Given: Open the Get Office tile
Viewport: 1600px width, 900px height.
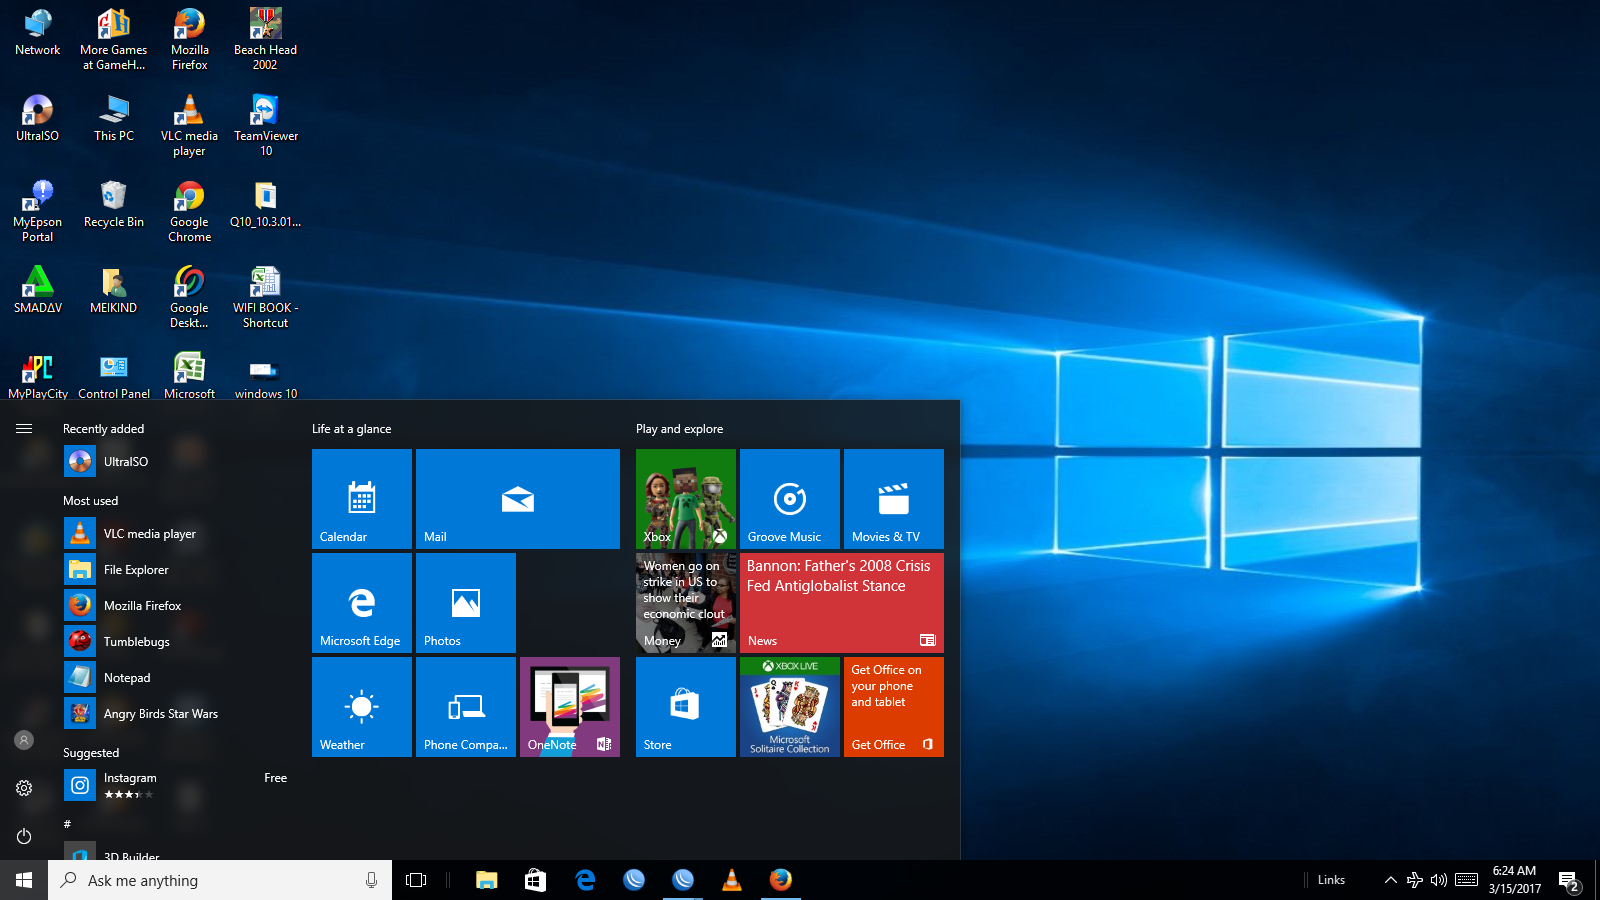Looking at the screenshot, I should point(894,707).
